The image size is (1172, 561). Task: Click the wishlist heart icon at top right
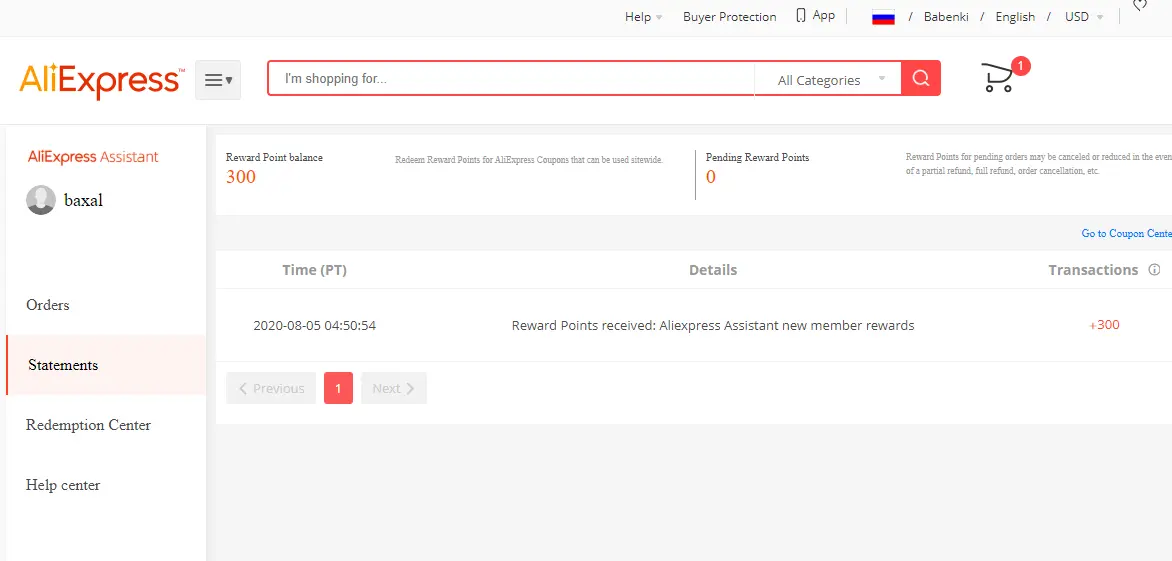(x=1140, y=5)
